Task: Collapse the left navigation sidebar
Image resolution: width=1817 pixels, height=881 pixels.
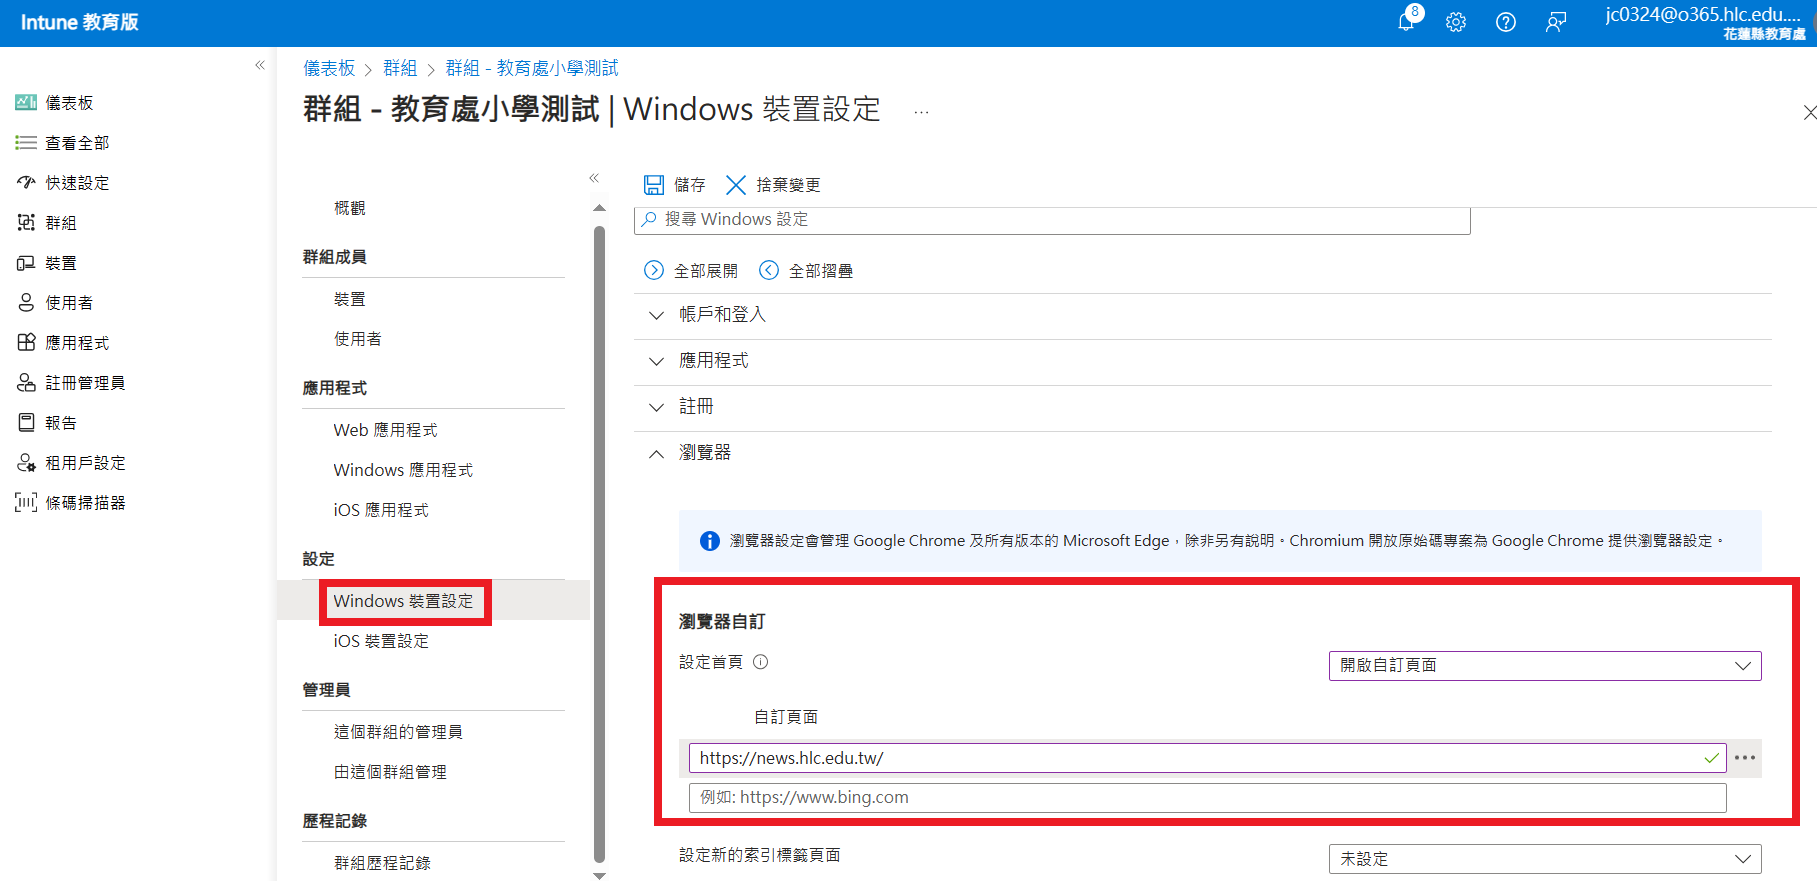Action: [260, 66]
